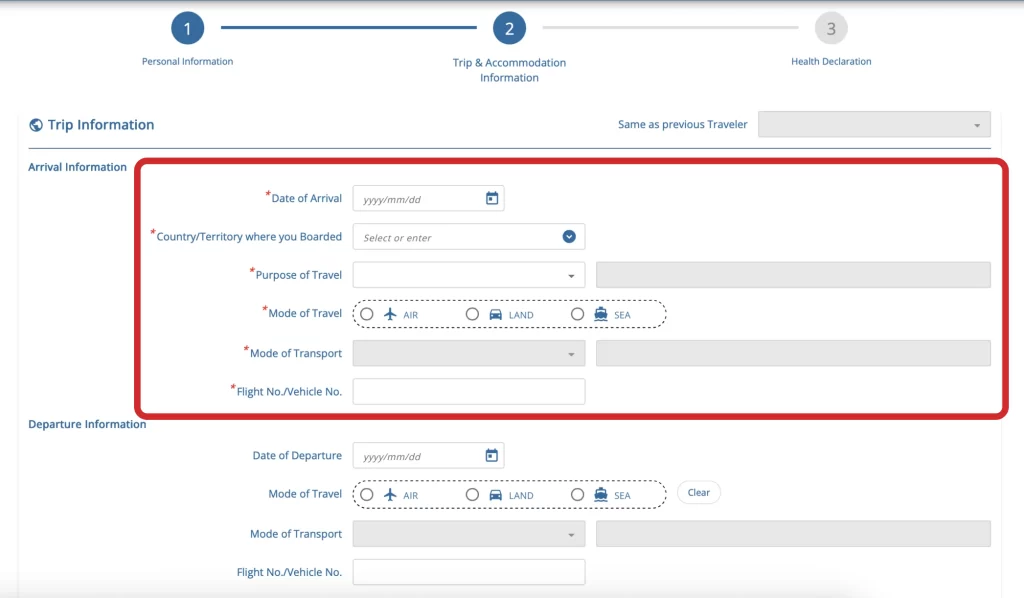
Task: Select AIR radio button for departure
Action: click(367, 495)
